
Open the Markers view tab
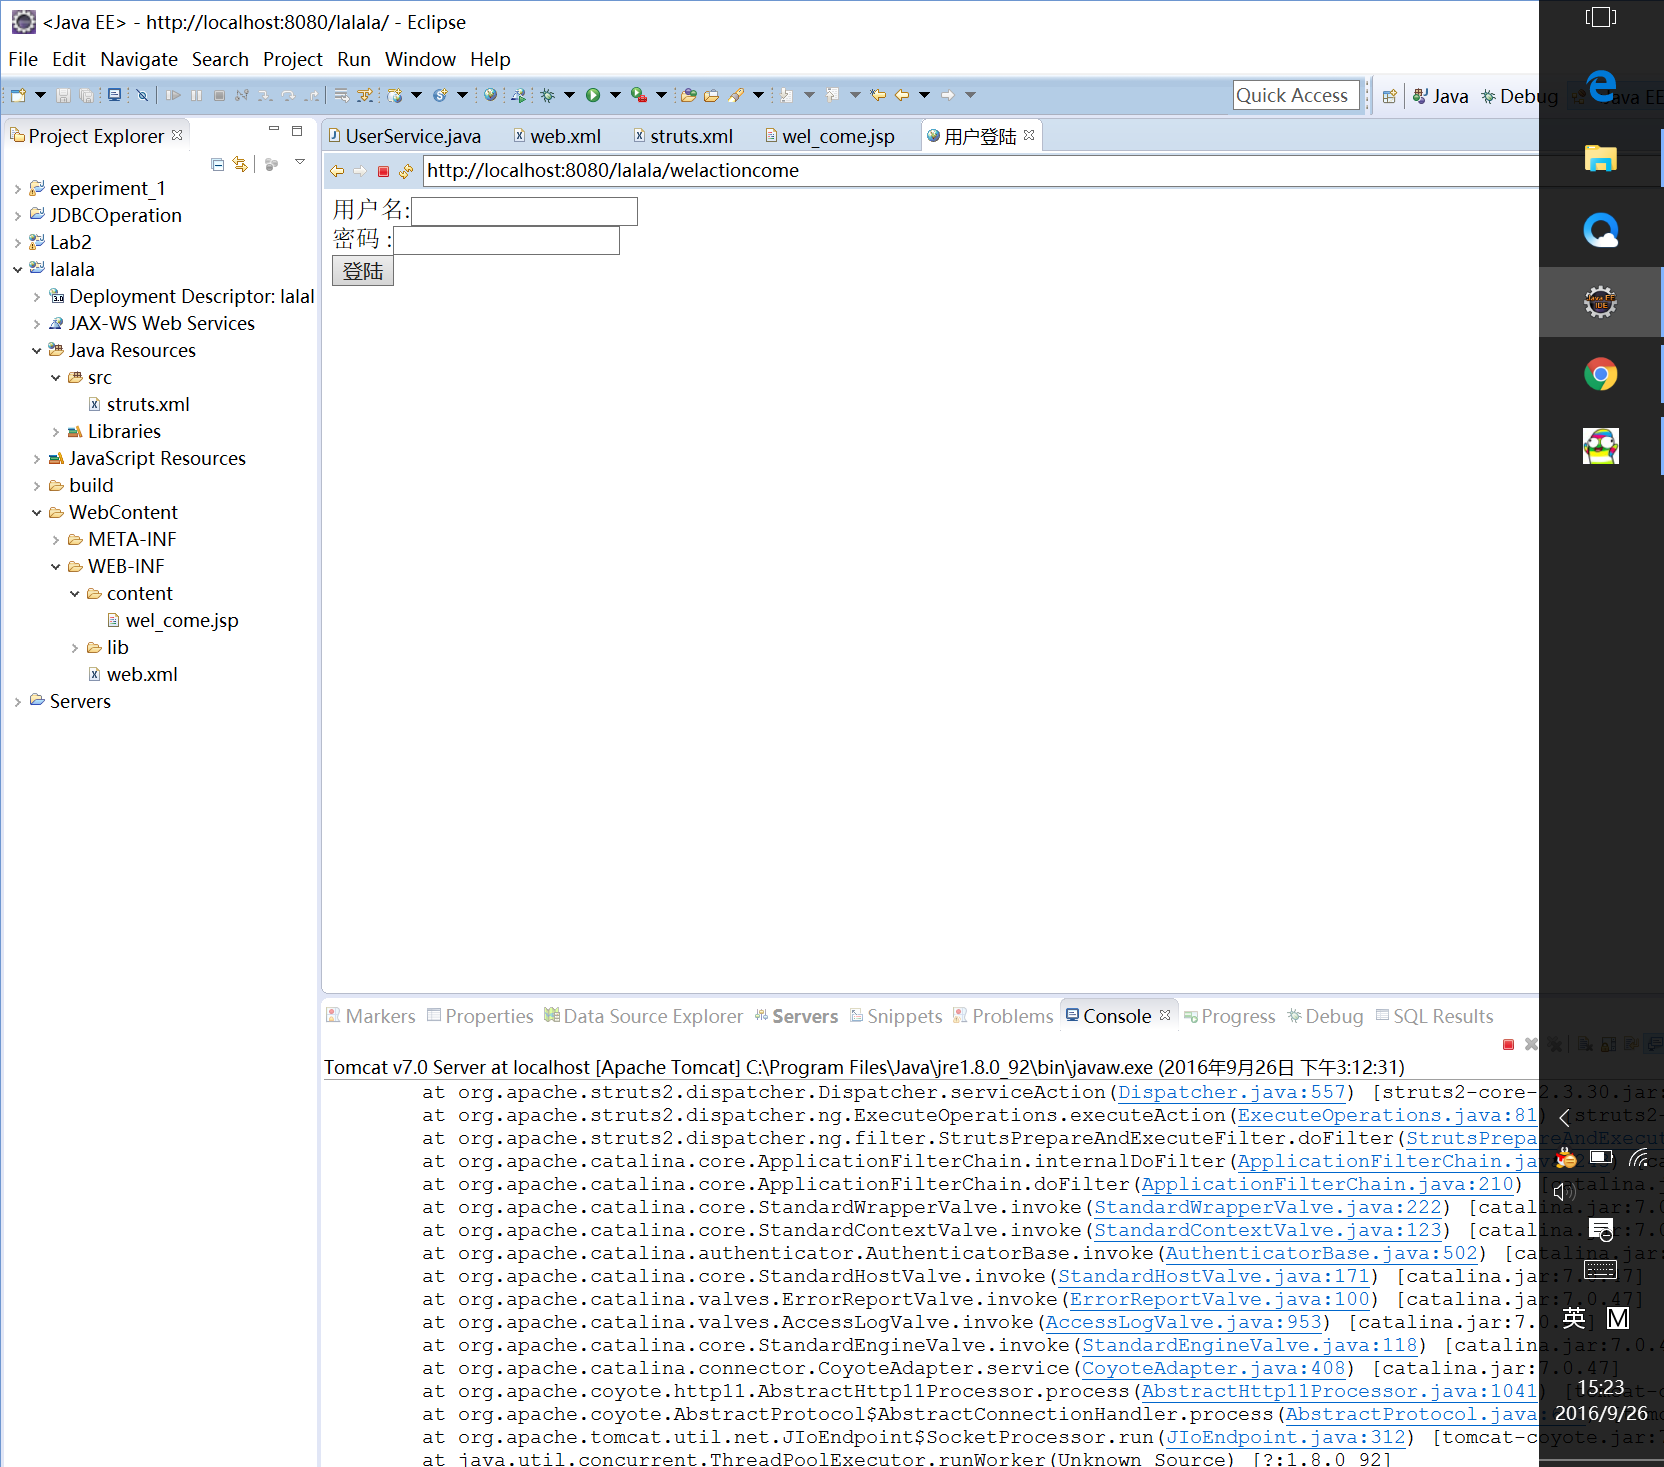coord(371,1016)
